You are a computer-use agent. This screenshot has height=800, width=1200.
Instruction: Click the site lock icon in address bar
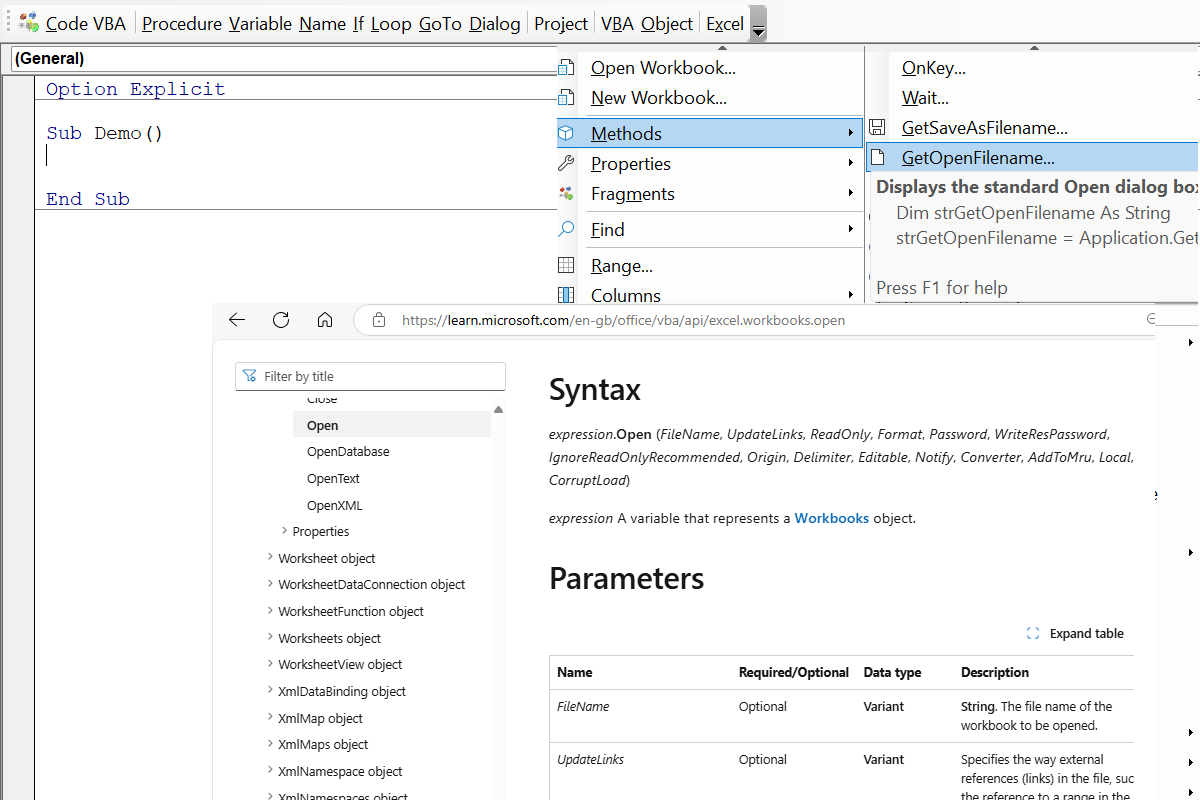(379, 320)
